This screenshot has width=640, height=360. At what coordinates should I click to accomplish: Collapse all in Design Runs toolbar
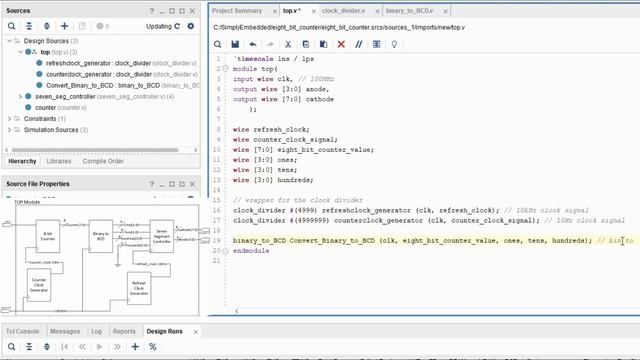29,347
